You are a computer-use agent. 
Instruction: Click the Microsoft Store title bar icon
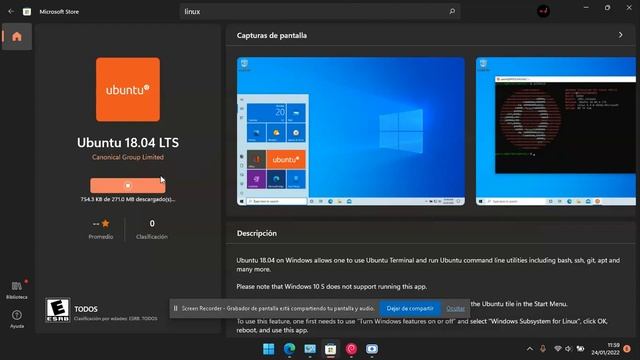click(27, 11)
